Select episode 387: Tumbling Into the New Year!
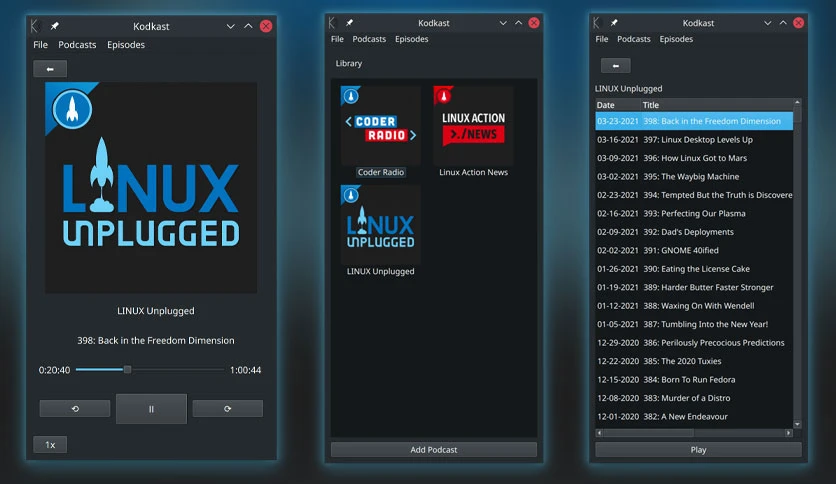836x484 pixels. 694,324
